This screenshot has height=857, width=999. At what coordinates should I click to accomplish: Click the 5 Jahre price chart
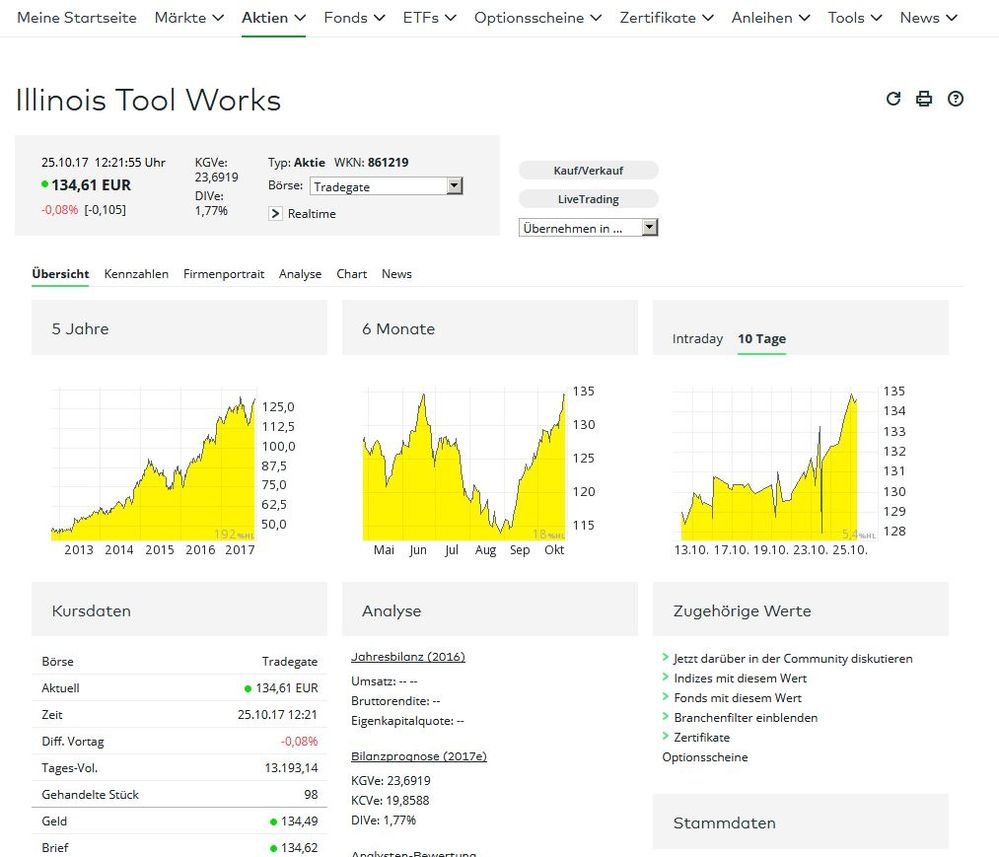click(153, 465)
